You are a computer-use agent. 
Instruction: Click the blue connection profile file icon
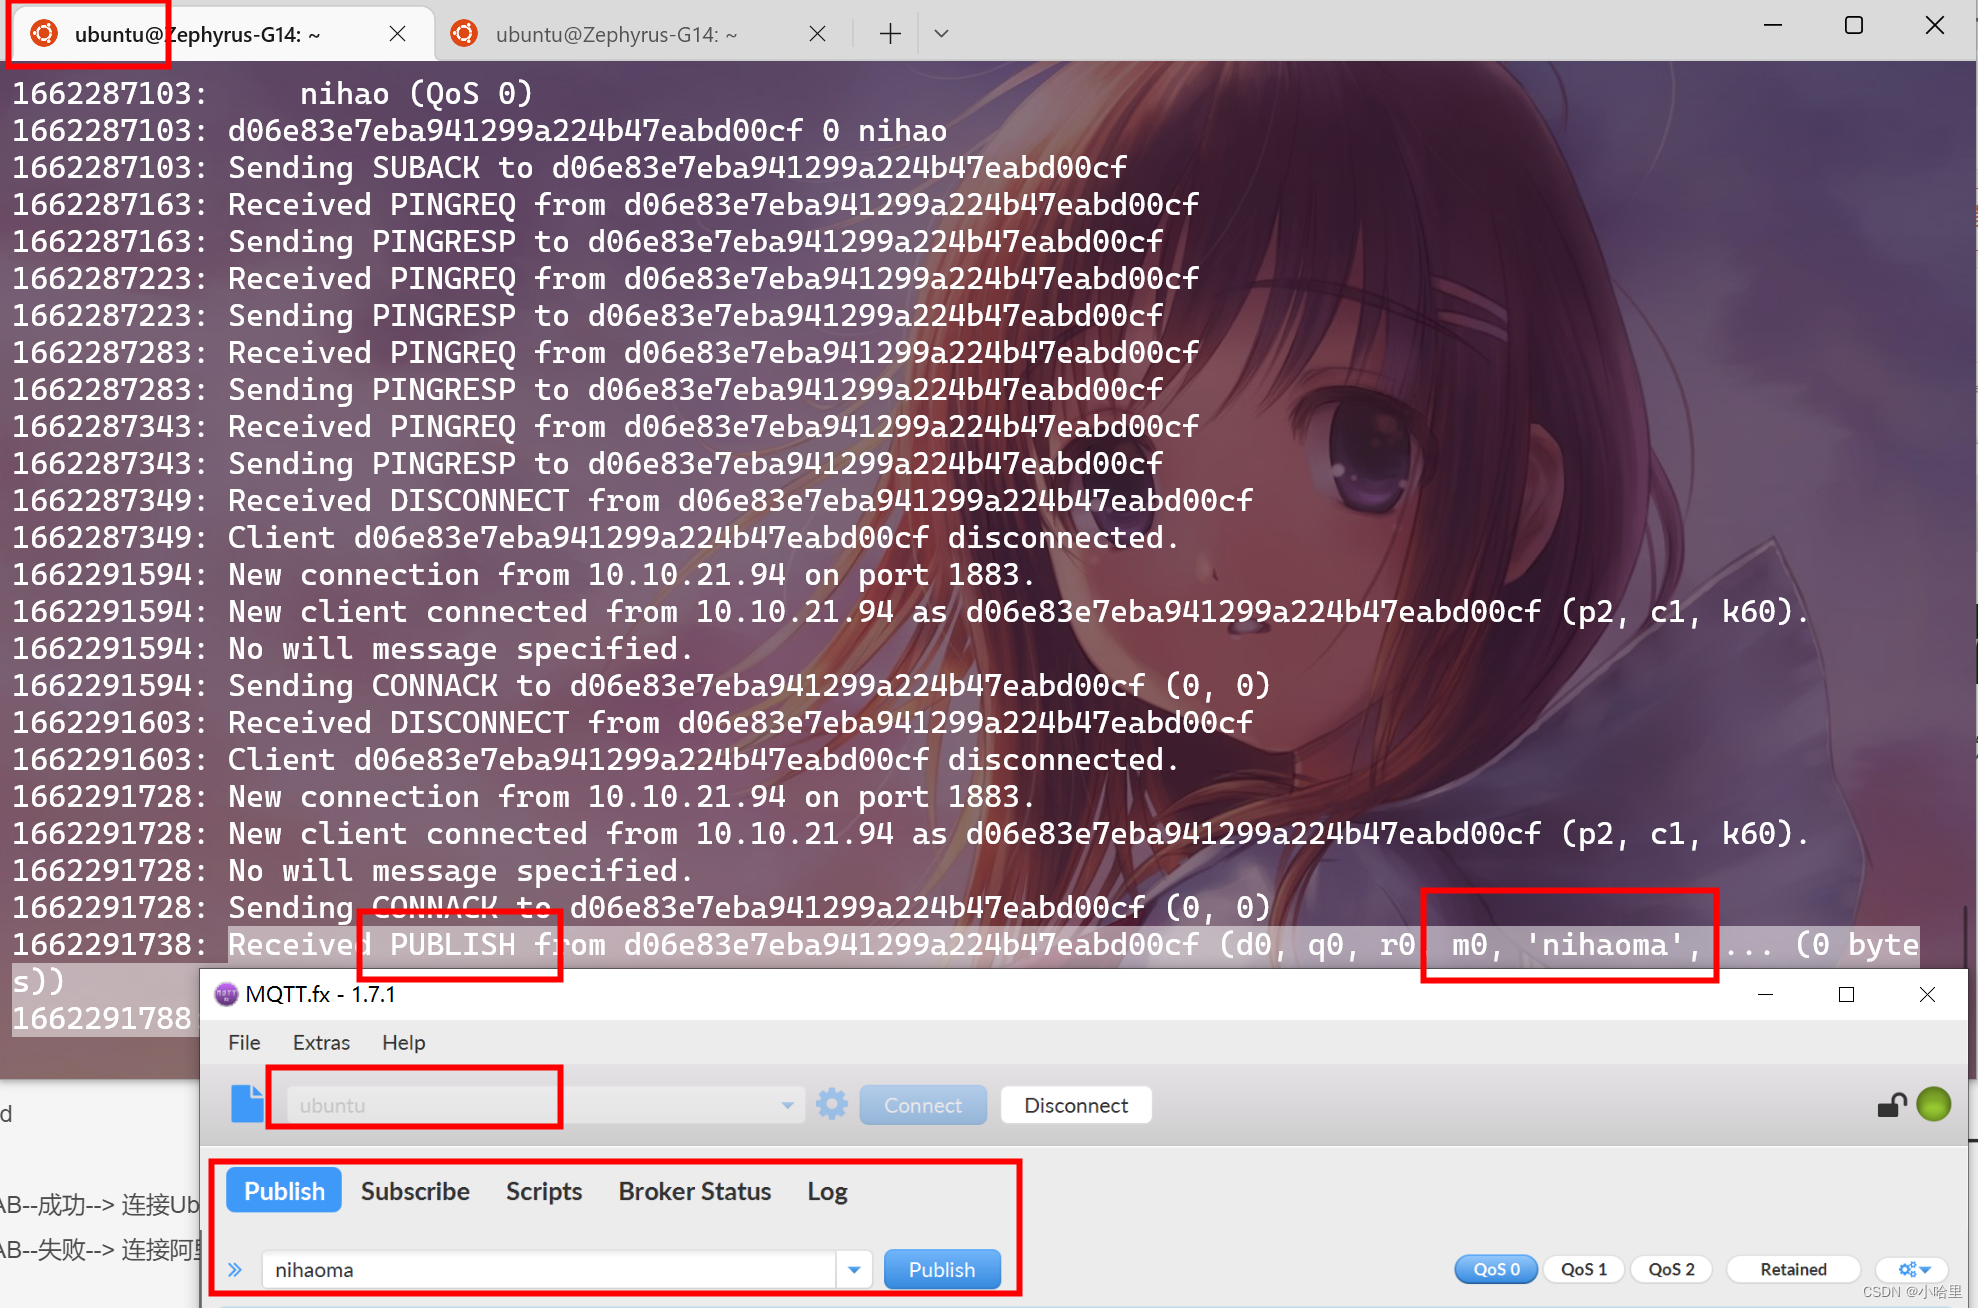coord(247,1104)
